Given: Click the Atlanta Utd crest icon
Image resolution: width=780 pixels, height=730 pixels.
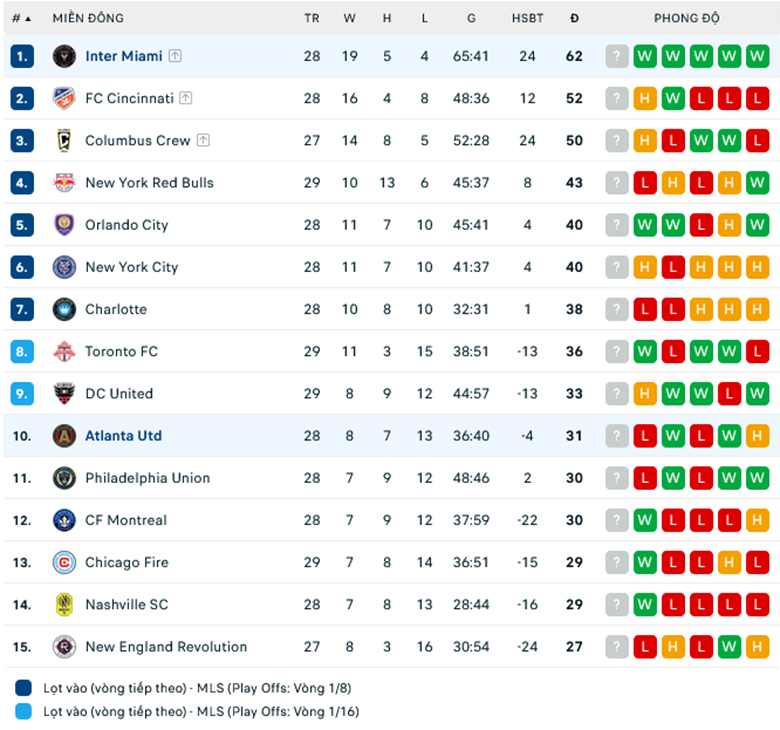Looking at the screenshot, I should (64, 436).
